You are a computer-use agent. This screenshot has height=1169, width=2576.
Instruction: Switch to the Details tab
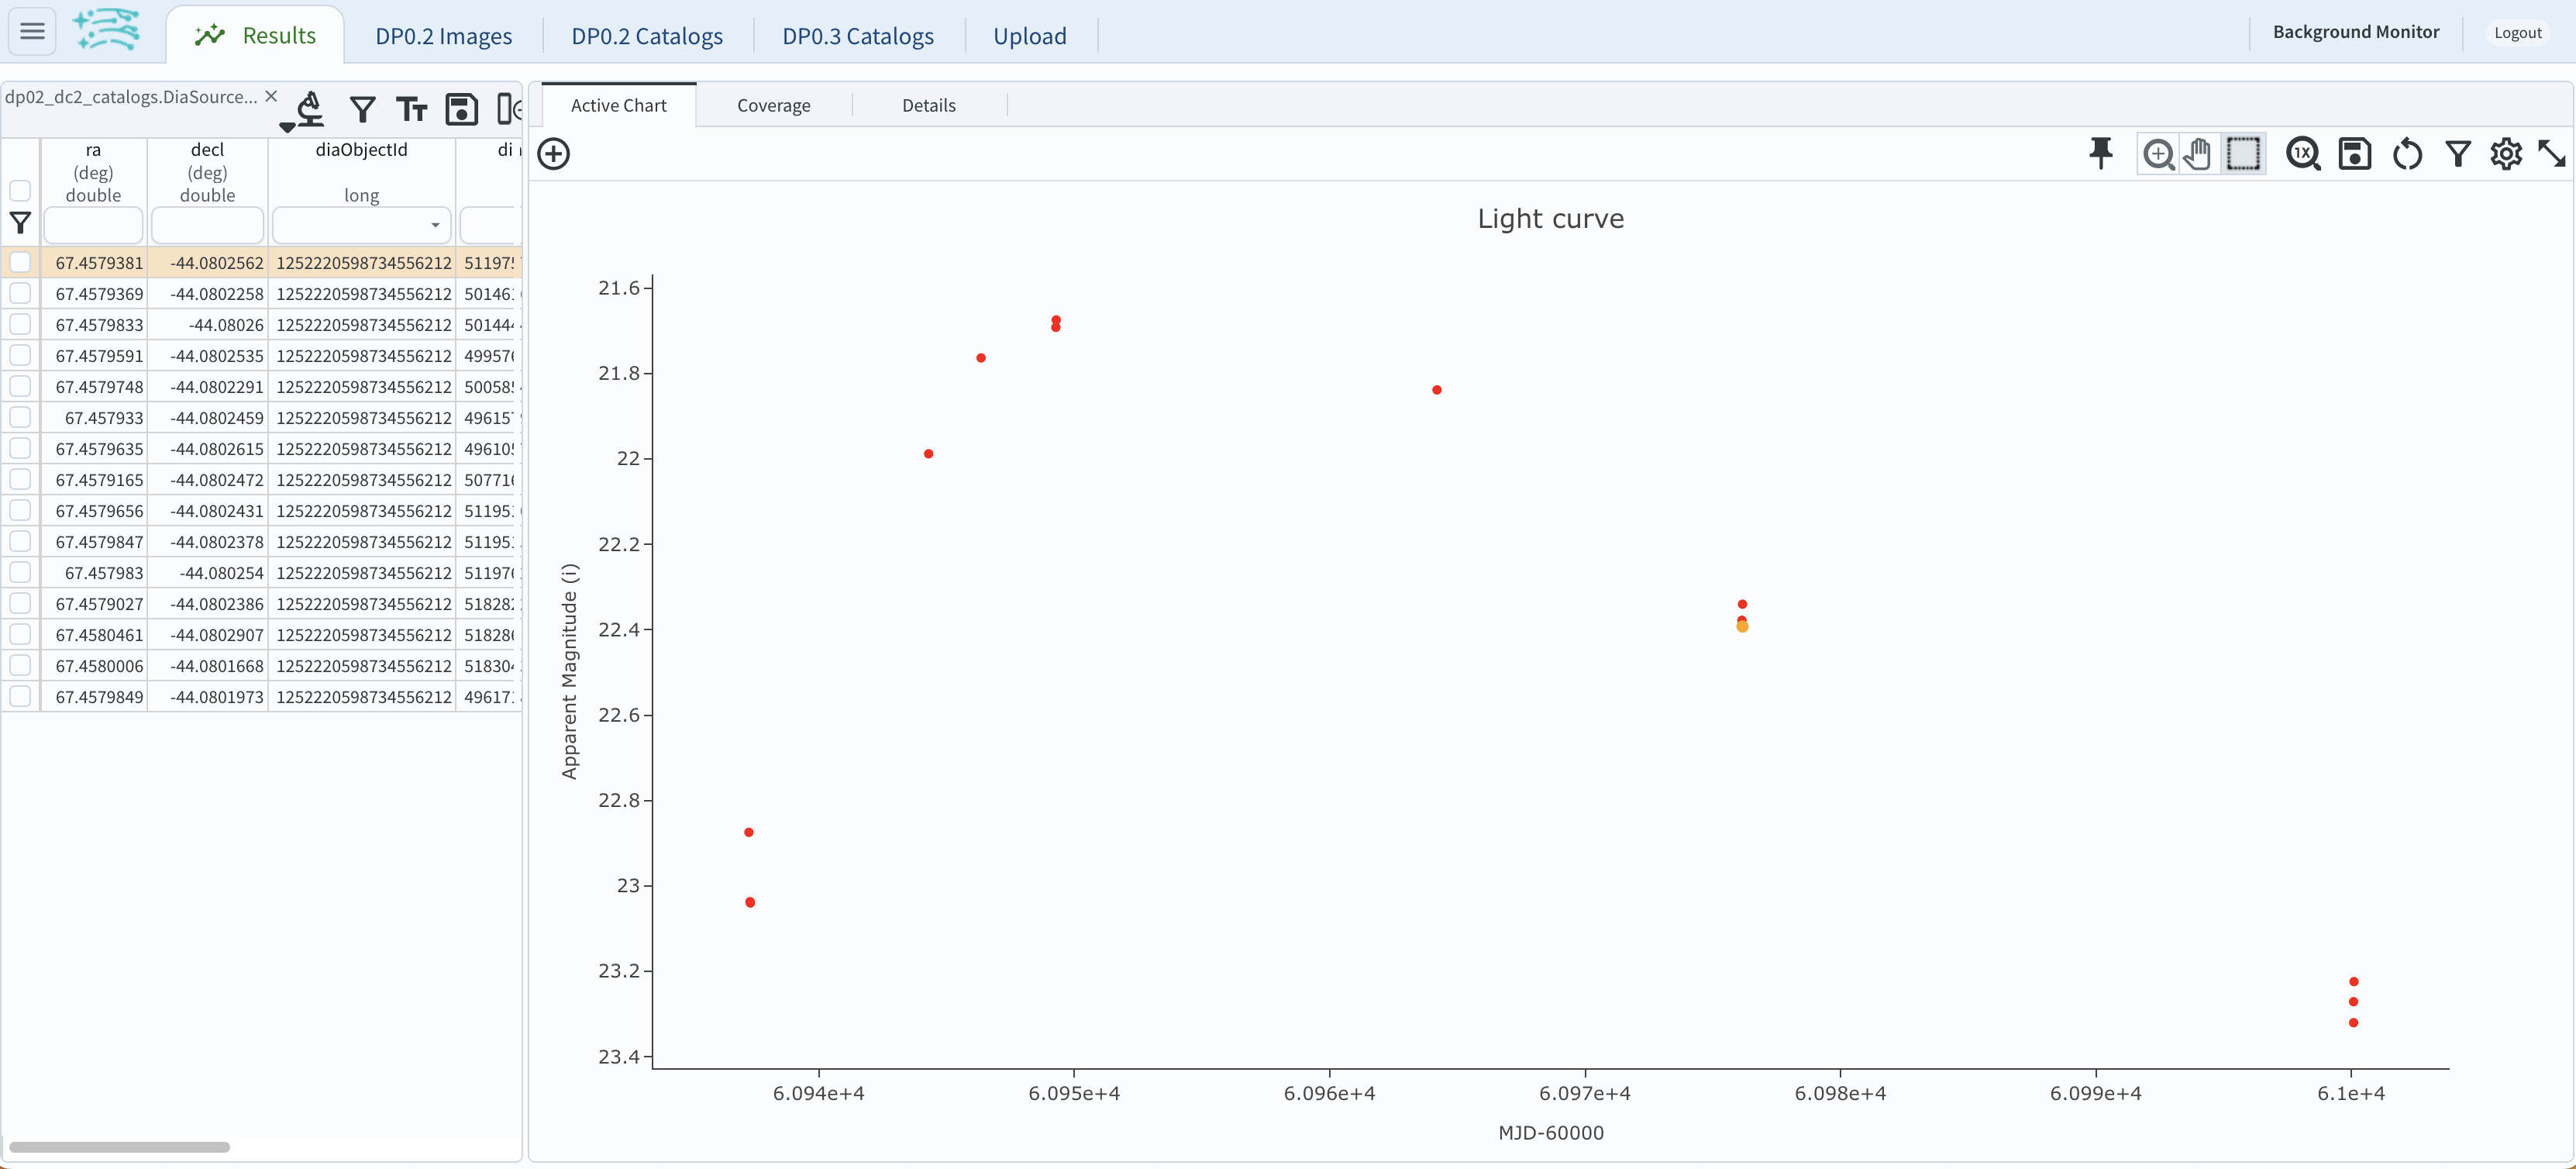tap(930, 104)
